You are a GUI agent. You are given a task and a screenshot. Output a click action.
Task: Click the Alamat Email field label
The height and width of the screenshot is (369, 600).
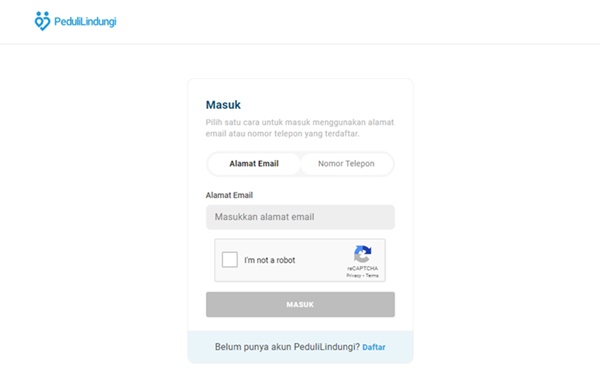click(229, 195)
